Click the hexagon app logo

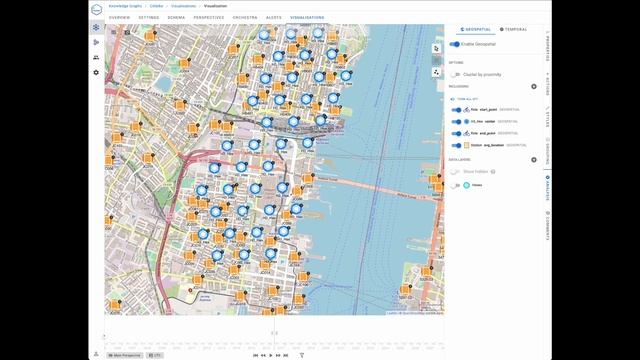[96, 9]
